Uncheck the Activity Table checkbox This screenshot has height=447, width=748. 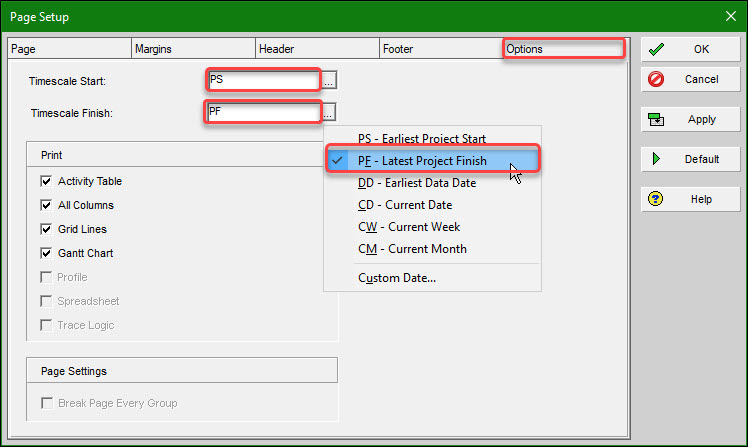pyautogui.click(x=46, y=181)
